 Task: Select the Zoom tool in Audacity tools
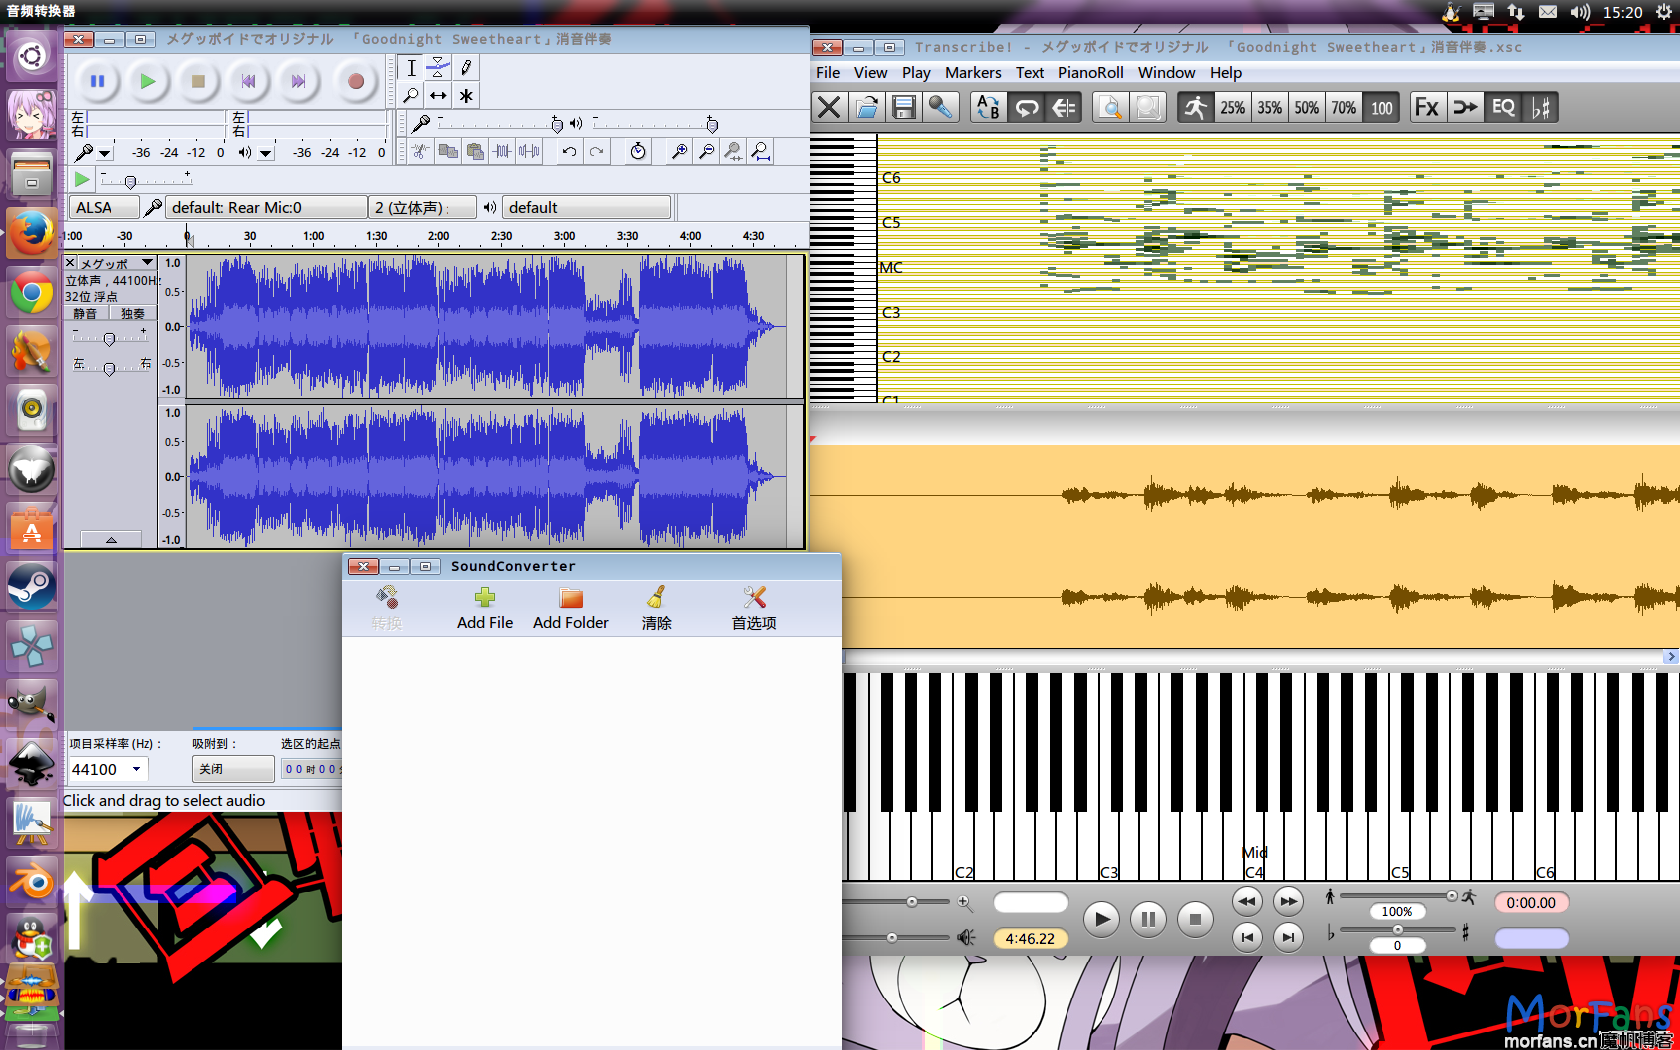point(411,96)
